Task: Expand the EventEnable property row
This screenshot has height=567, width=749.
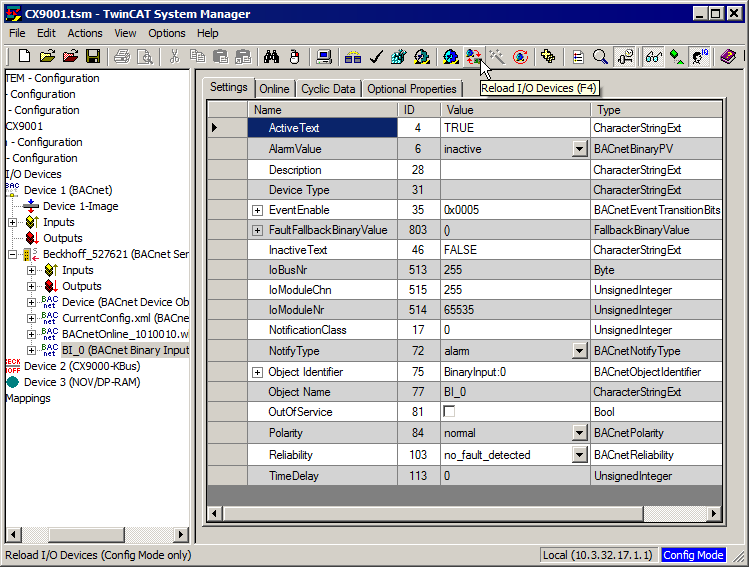Action: (257, 210)
